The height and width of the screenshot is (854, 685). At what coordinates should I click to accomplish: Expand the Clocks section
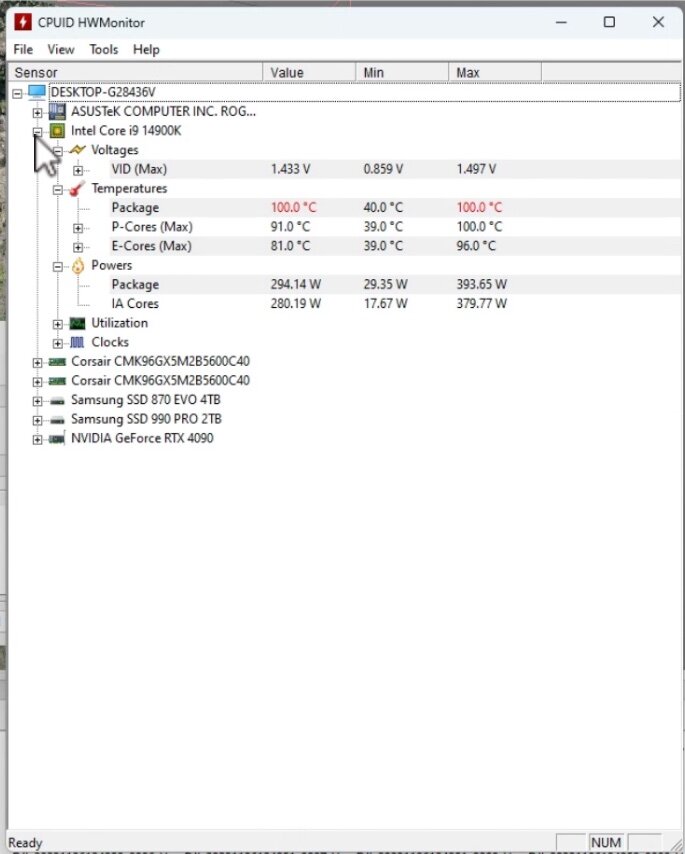[58, 343]
